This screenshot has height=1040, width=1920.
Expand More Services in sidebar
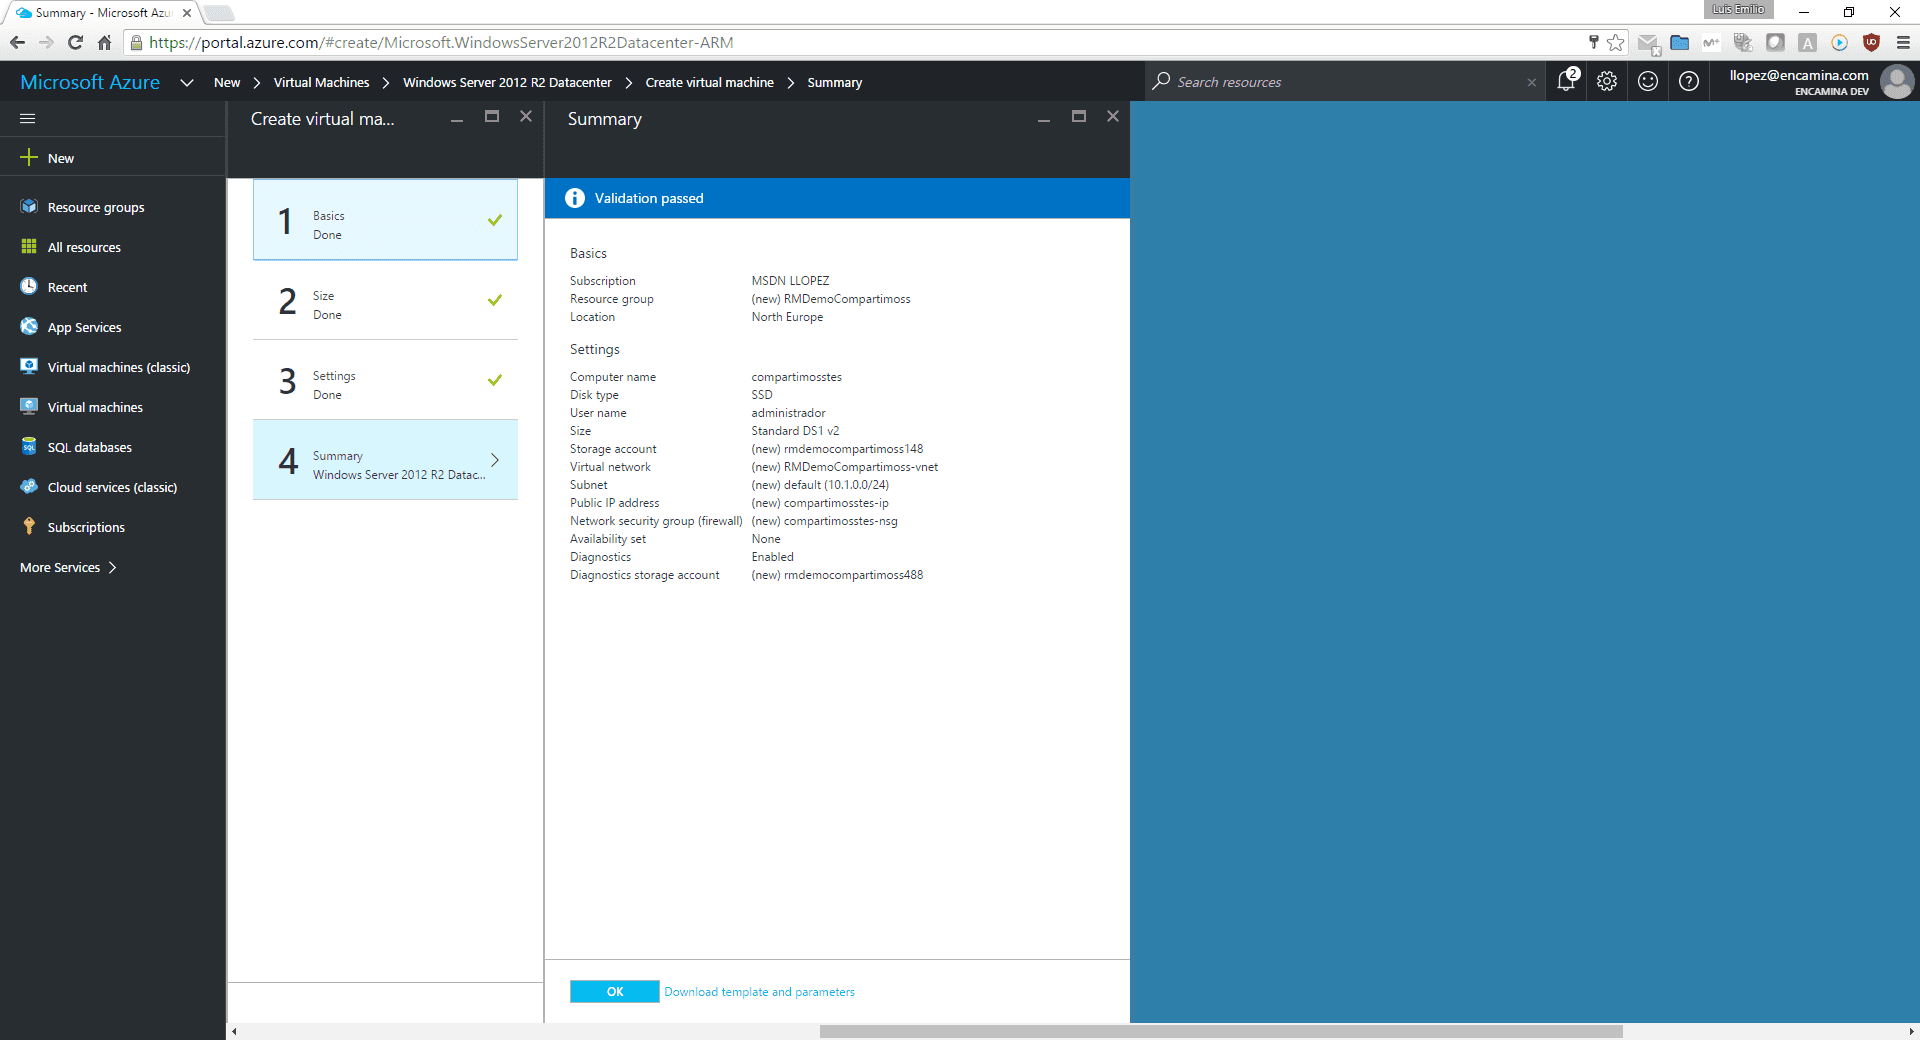(x=69, y=567)
